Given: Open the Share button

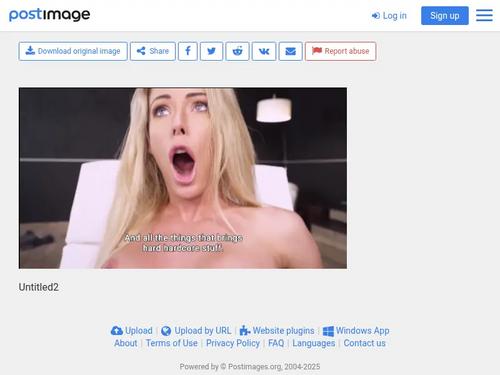Looking at the screenshot, I should pyautogui.click(x=153, y=51).
